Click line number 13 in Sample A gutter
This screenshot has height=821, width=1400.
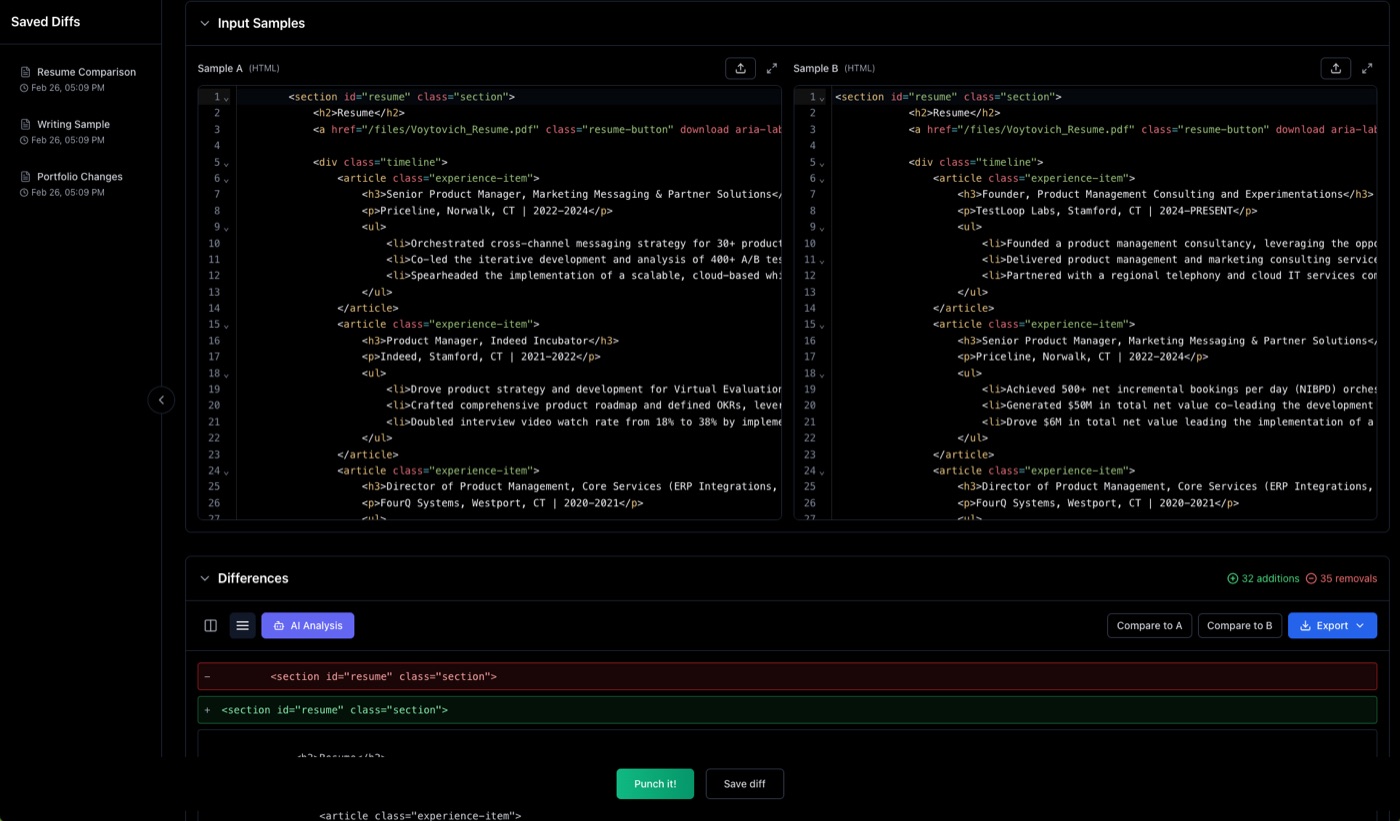click(214, 292)
